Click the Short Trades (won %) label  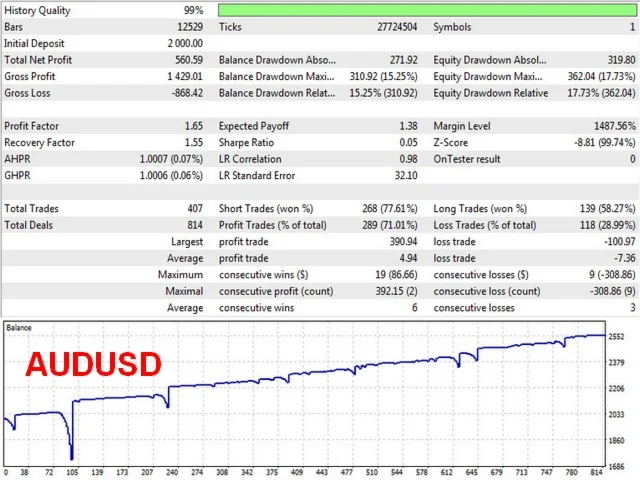click(x=265, y=208)
